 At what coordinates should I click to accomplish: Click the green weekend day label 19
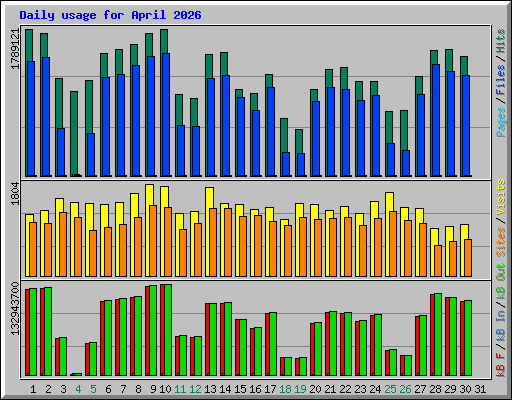point(300,389)
